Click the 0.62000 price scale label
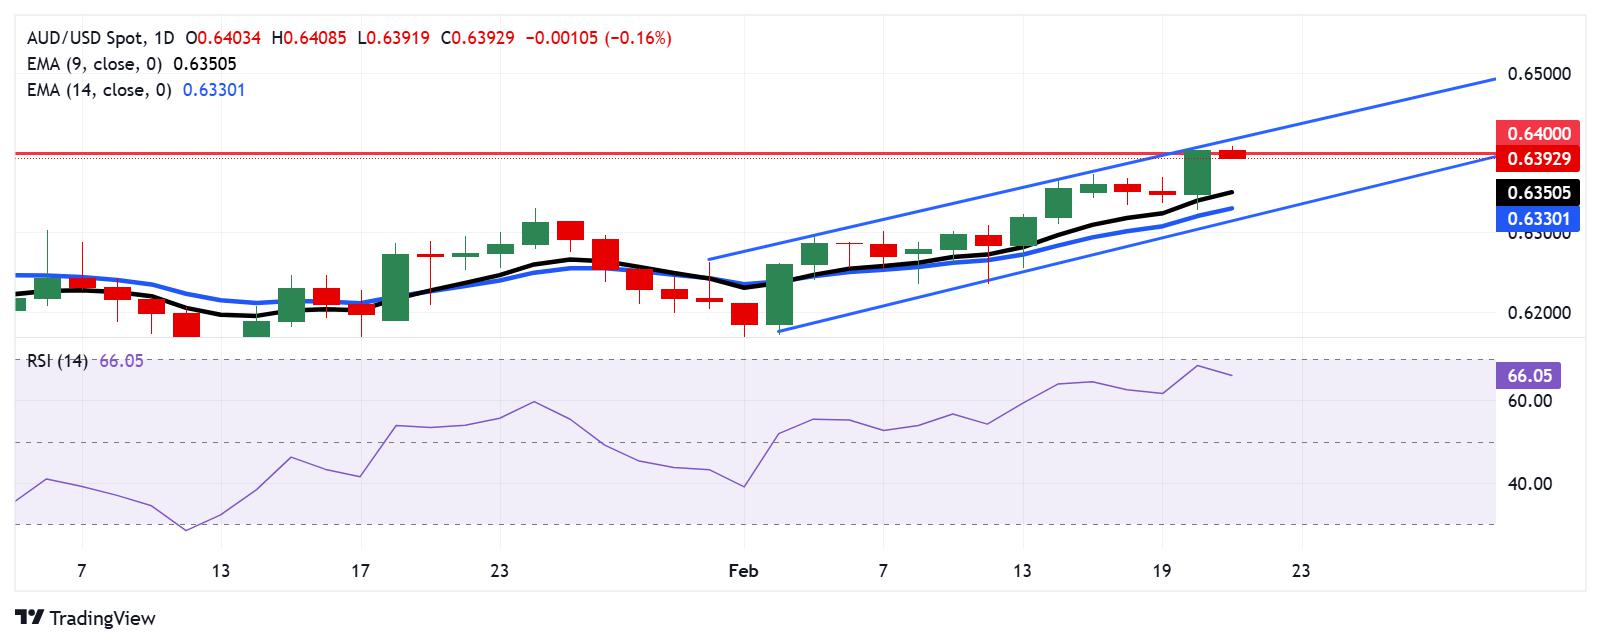1601x644 pixels. [1539, 313]
